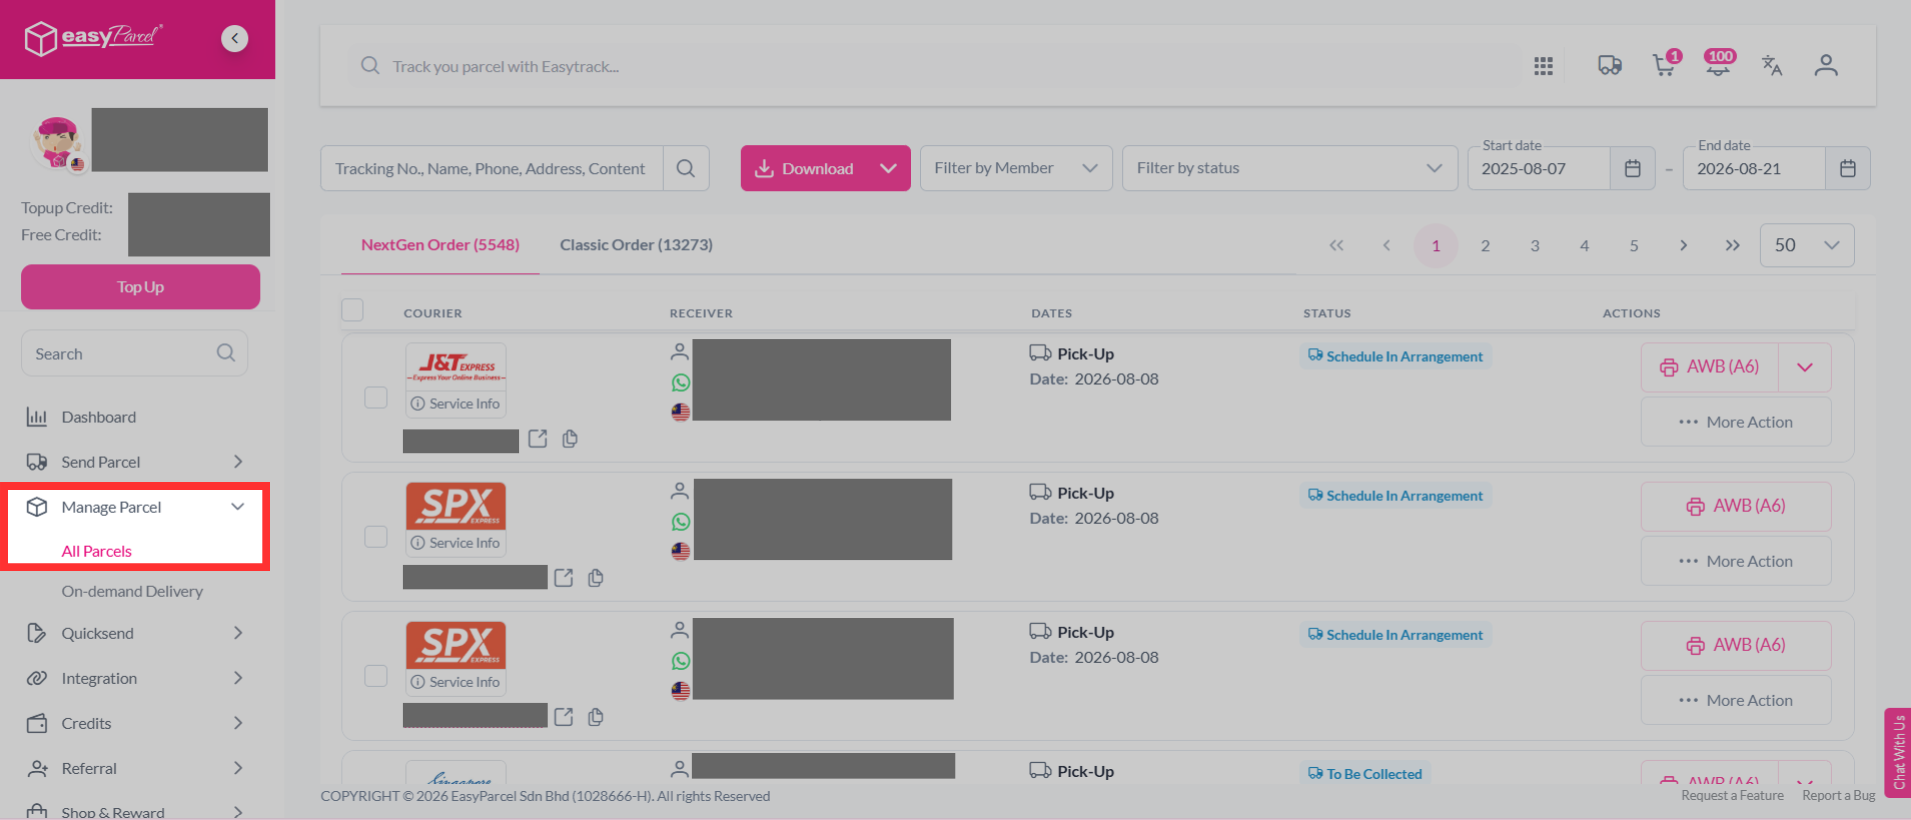Print AWB (A6) for first SPX row
This screenshot has height=820, width=1911.
pyautogui.click(x=1736, y=506)
